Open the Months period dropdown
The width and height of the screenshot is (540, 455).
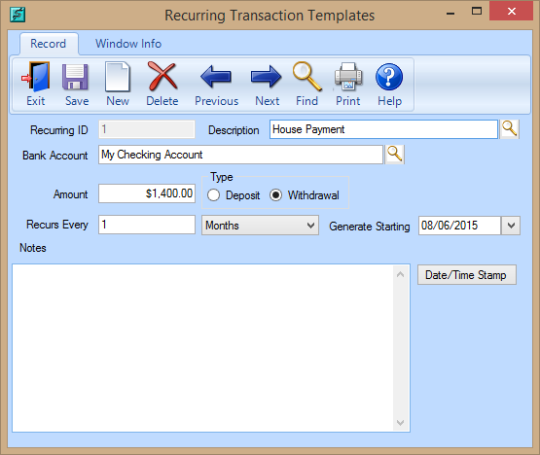click(260, 225)
